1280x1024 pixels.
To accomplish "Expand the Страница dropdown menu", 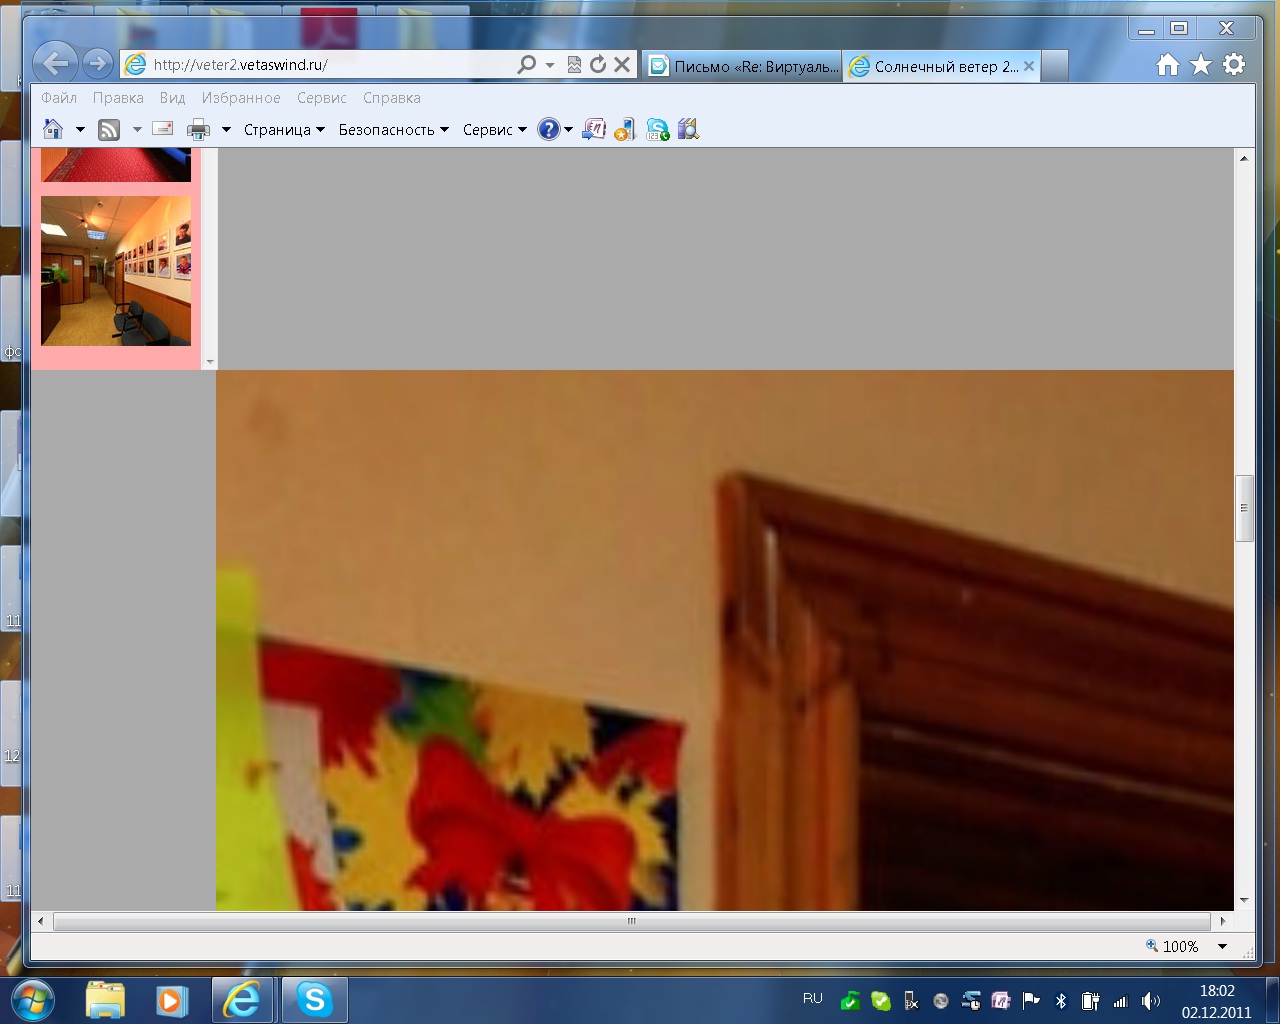I will tap(284, 130).
